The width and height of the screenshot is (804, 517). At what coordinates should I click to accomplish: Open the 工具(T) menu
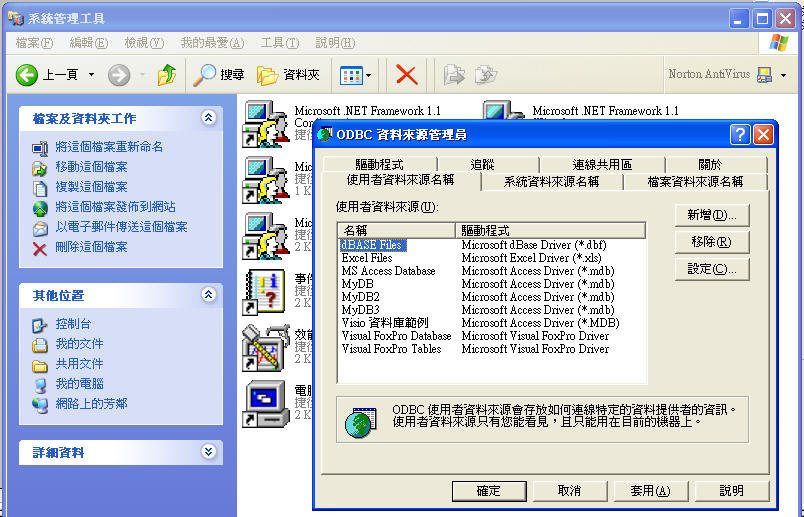(x=279, y=43)
